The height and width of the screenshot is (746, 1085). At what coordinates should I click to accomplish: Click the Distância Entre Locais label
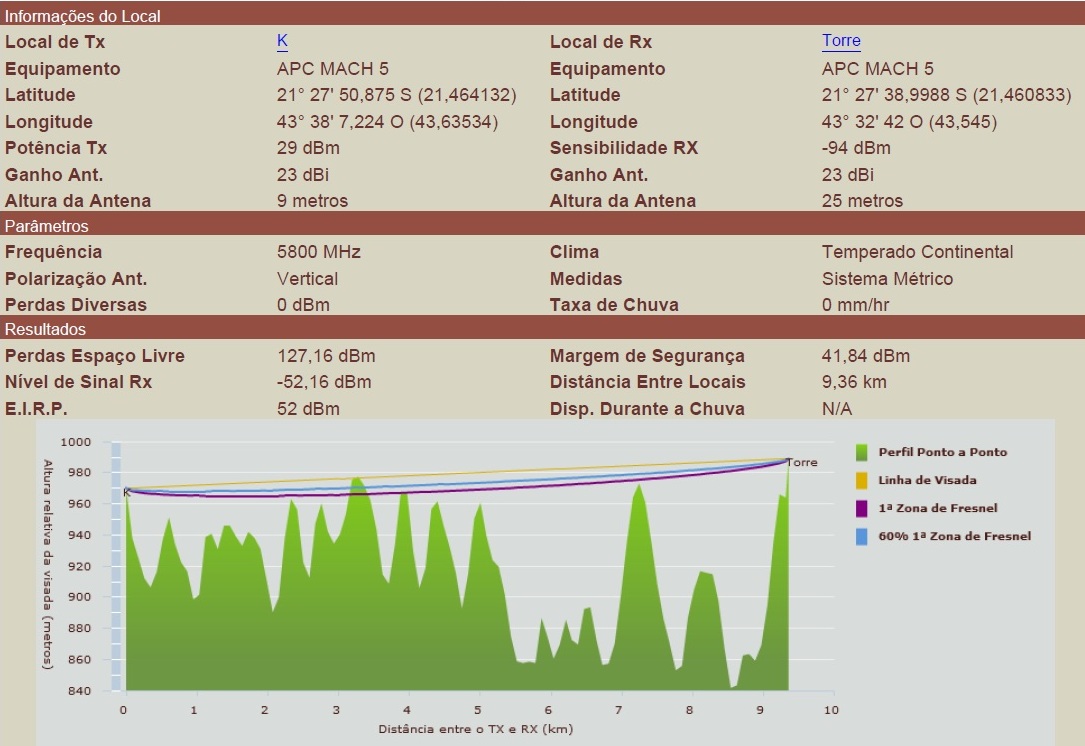[x=647, y=382]
